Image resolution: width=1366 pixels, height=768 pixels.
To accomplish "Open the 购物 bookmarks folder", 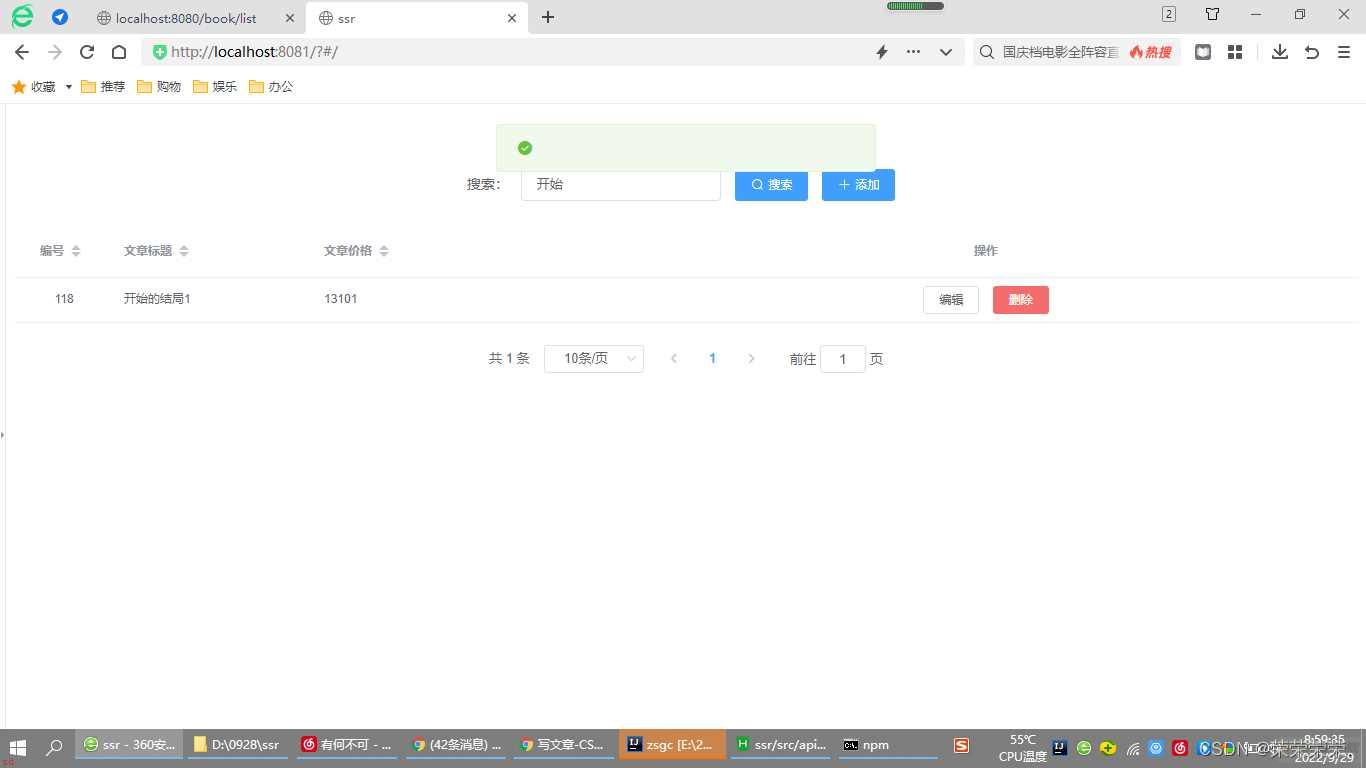I will (x=159, y=87).
